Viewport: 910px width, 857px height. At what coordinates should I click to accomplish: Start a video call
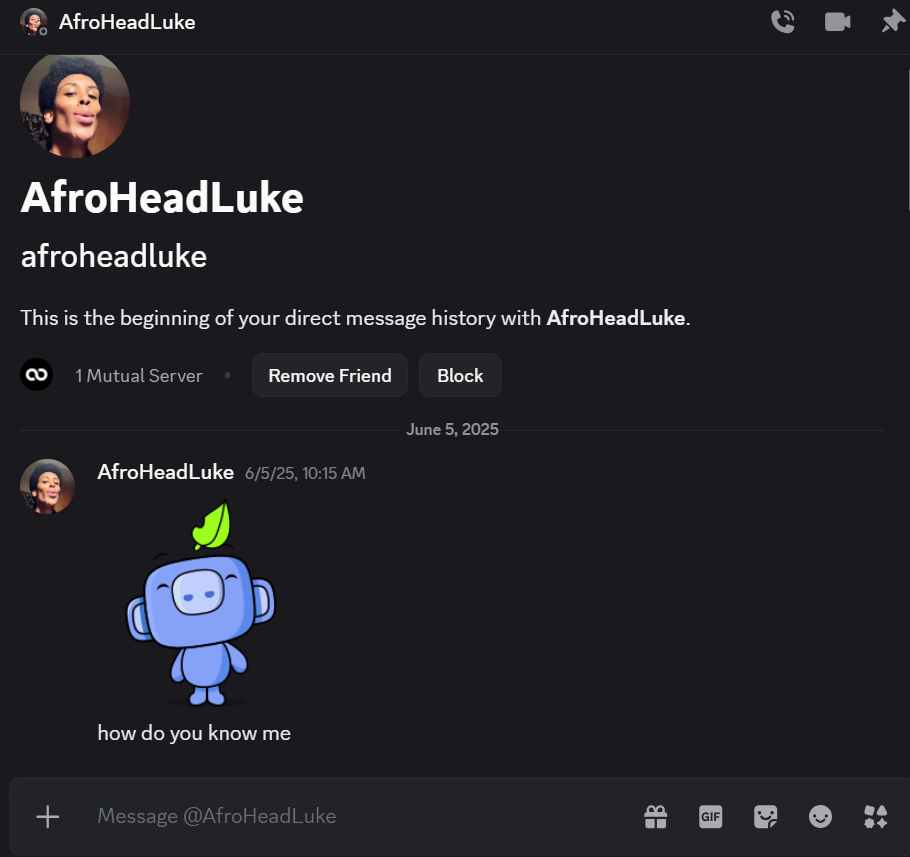tap(837, 22)
